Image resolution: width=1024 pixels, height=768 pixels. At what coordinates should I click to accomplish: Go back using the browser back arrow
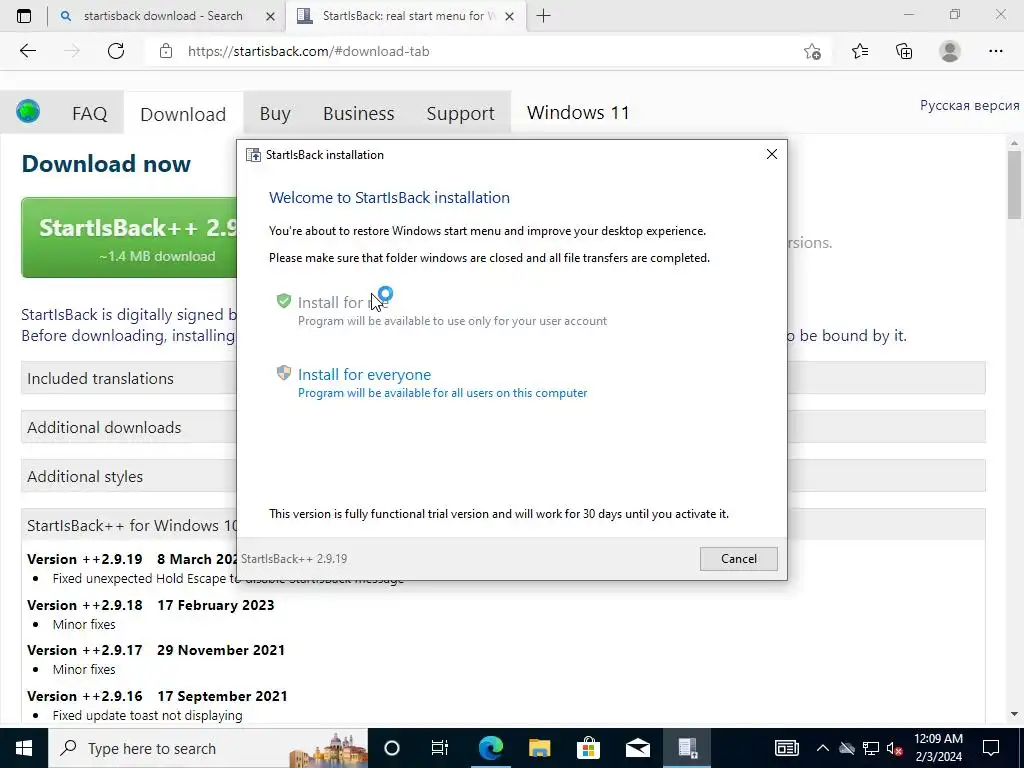[27, 51]
